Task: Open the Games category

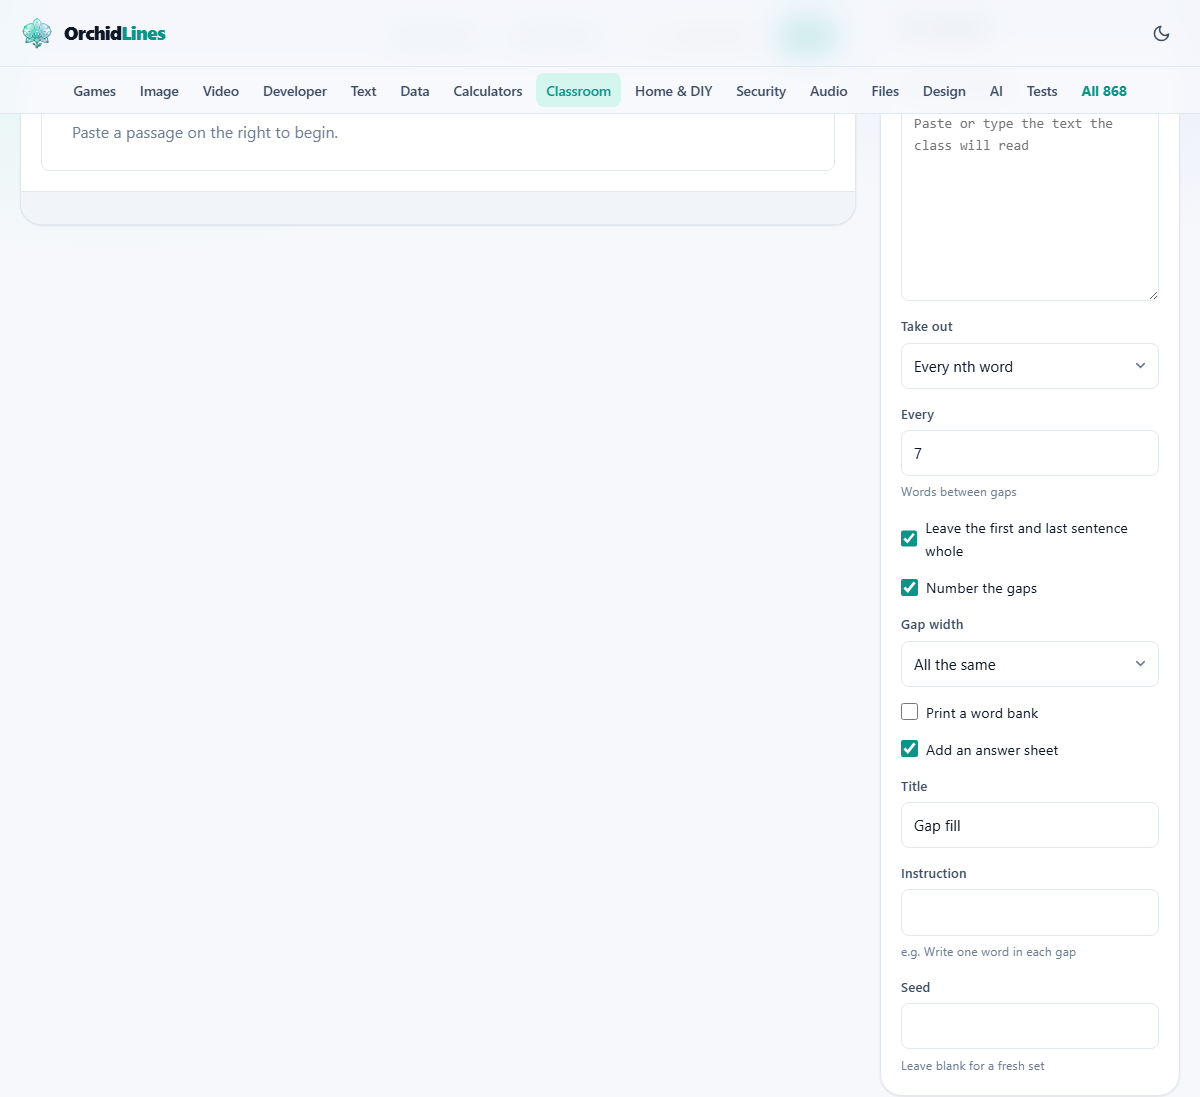Action: click(95, 91)
